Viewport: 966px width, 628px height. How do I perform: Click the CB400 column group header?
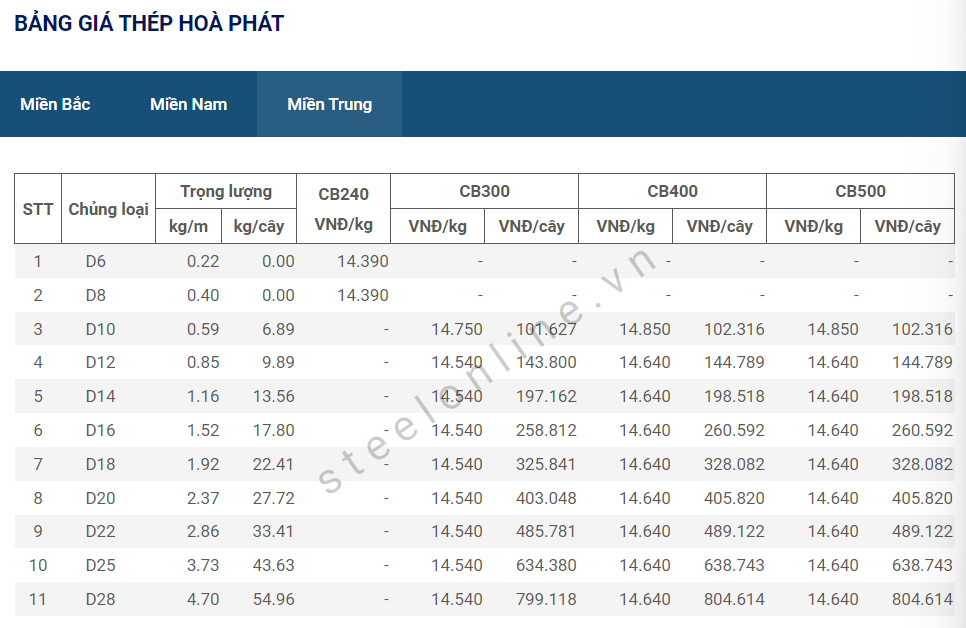(672, 191)
